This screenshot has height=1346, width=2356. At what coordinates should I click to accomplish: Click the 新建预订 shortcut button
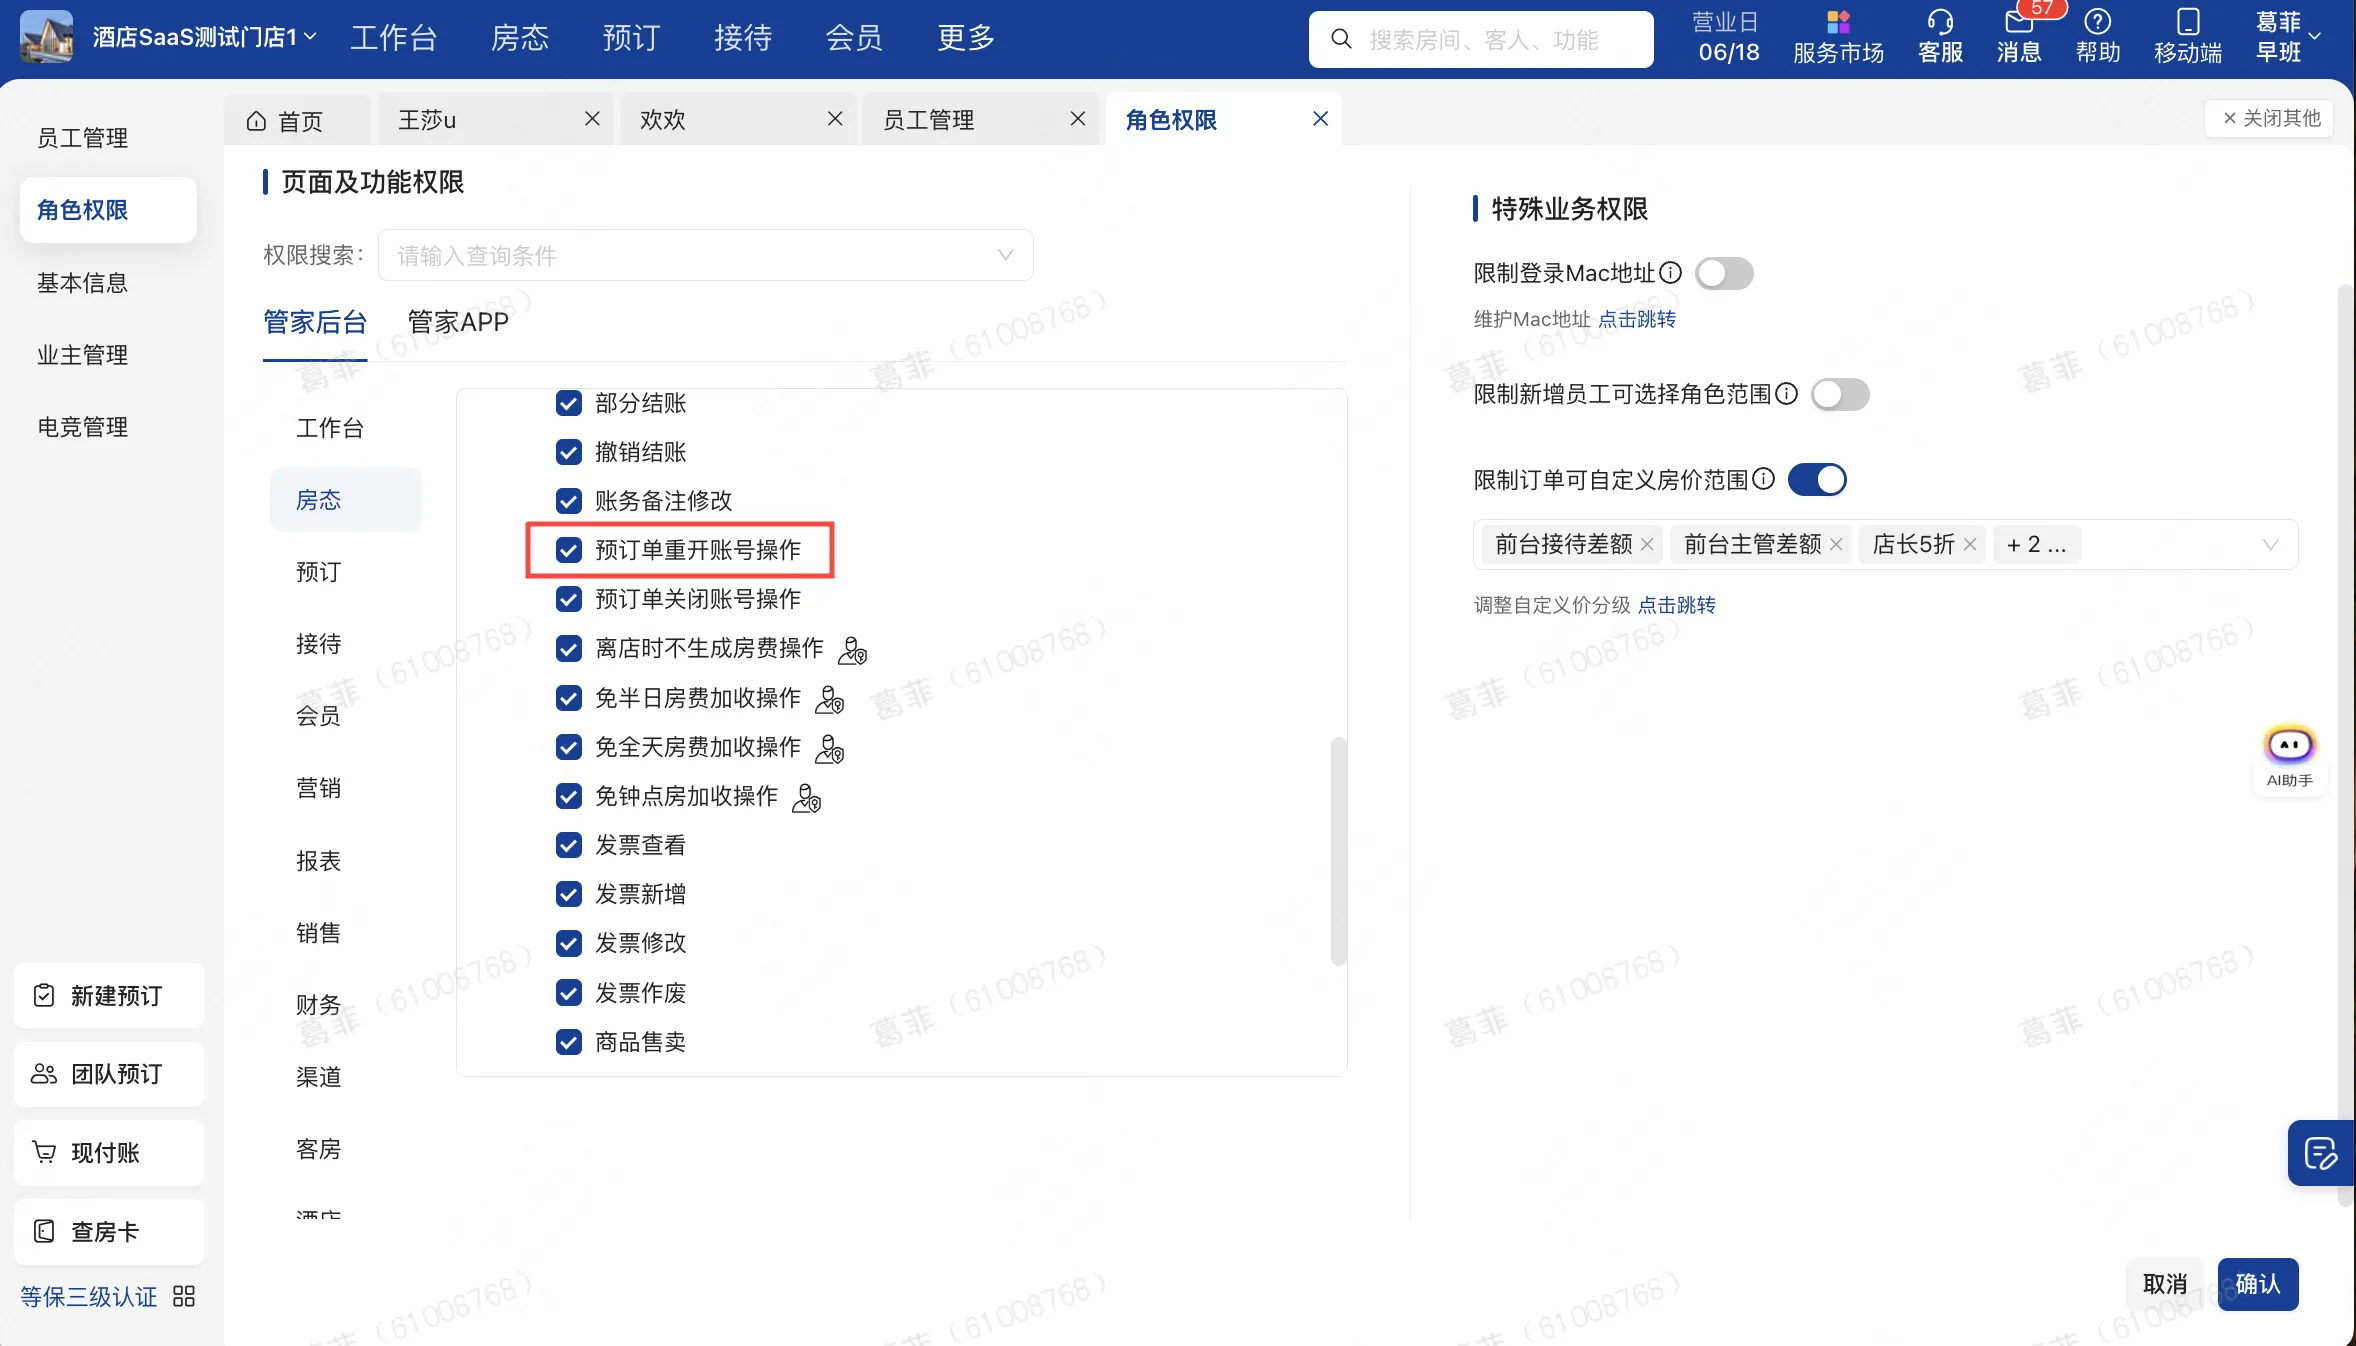tap(109, 996)
